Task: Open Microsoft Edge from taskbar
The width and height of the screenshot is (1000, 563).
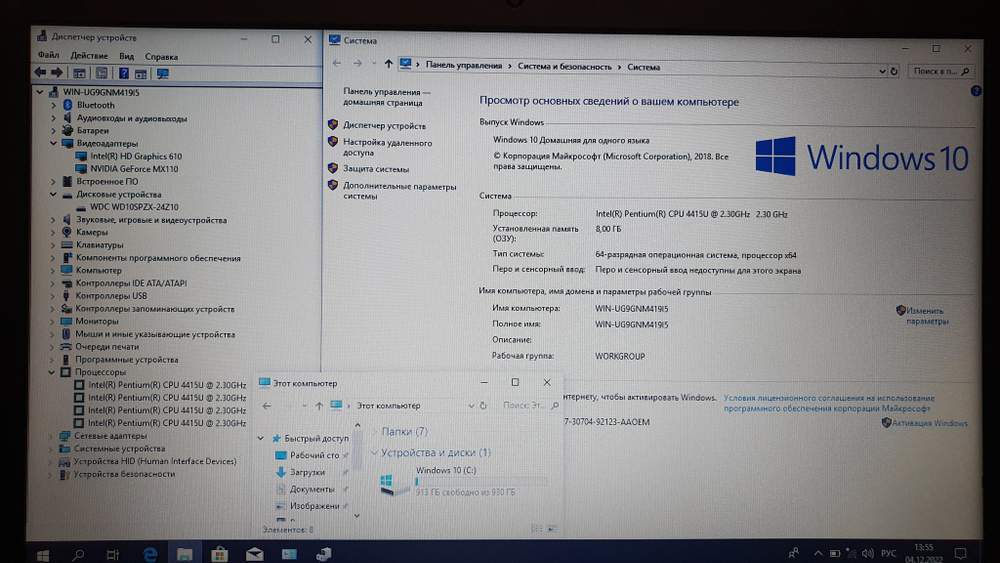Action: tap(150, 555)
